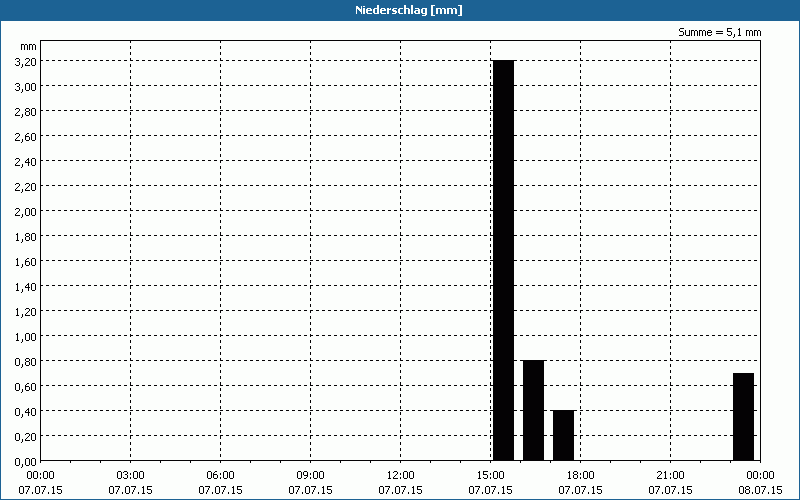Screen dimensions: 800x500
Task: Click the 0,70 mm bar near midnight
Action: (x=743, y=417)
